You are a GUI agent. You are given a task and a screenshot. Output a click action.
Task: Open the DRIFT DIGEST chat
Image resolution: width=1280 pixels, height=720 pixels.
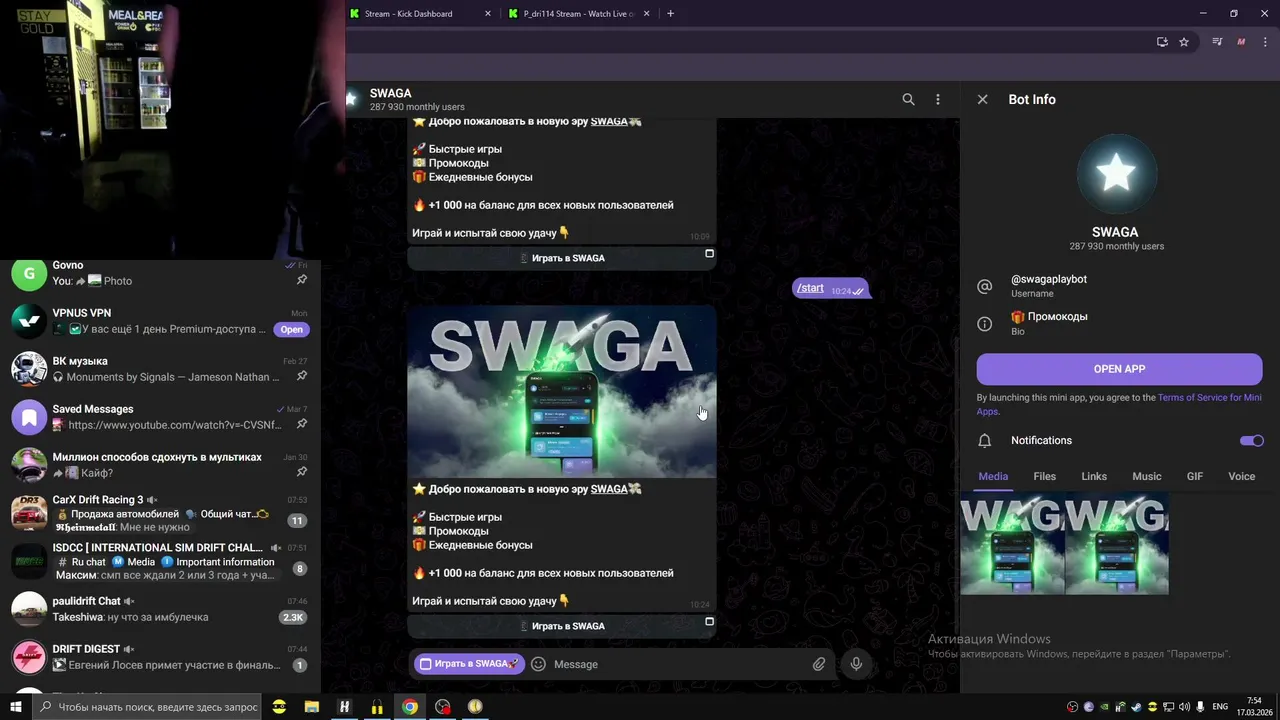[x=160, y=657]
